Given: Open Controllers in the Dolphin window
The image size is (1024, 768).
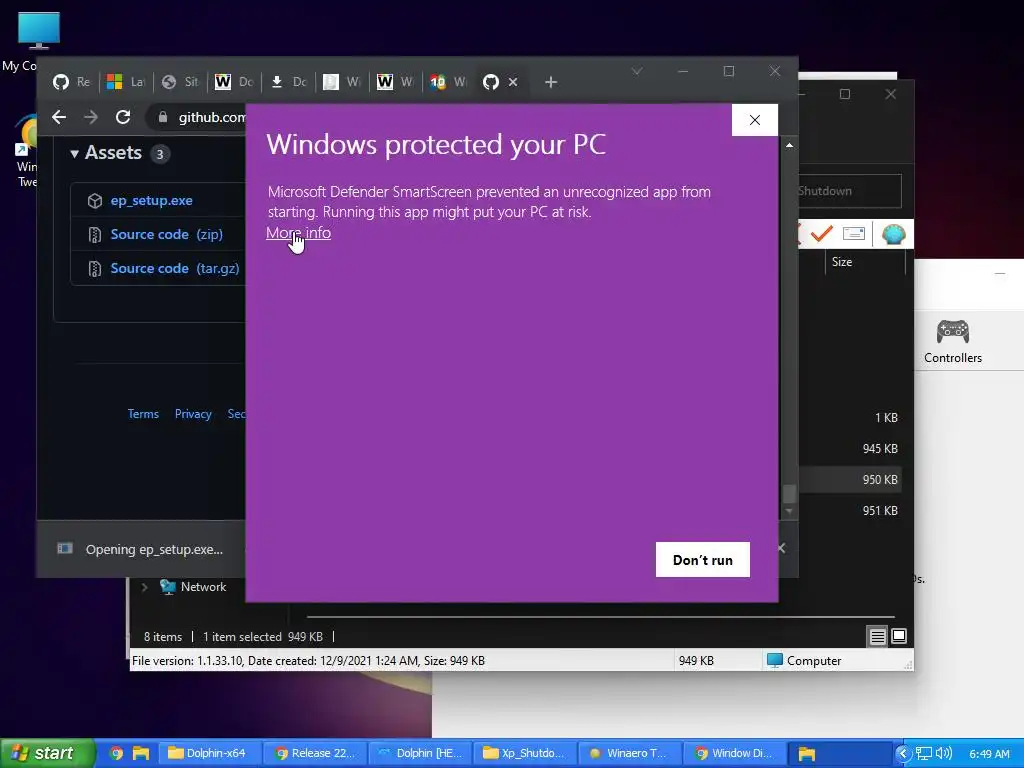Looking at the screenshot, I should click(953, 342).
